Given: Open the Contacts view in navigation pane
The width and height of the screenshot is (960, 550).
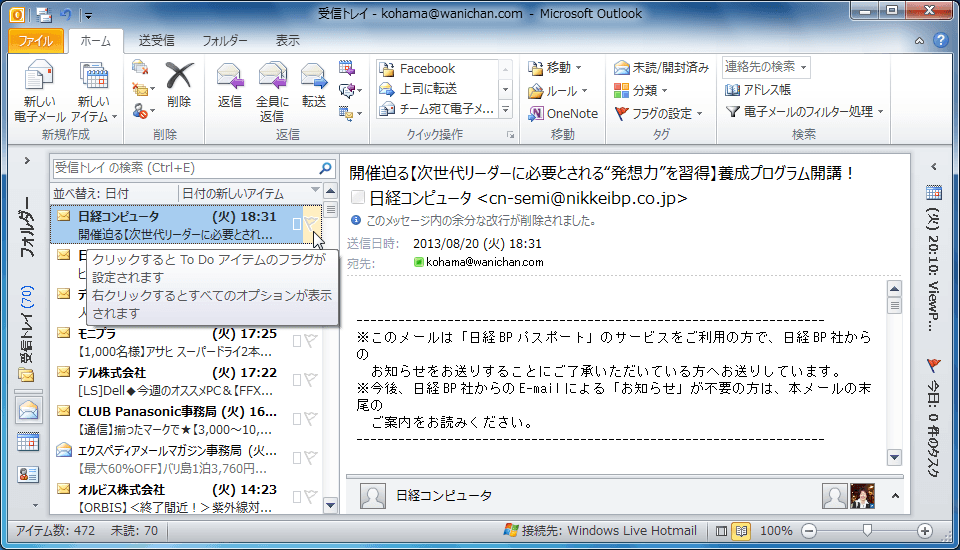Looking at the screenshot, I should [x=28, y=474].
